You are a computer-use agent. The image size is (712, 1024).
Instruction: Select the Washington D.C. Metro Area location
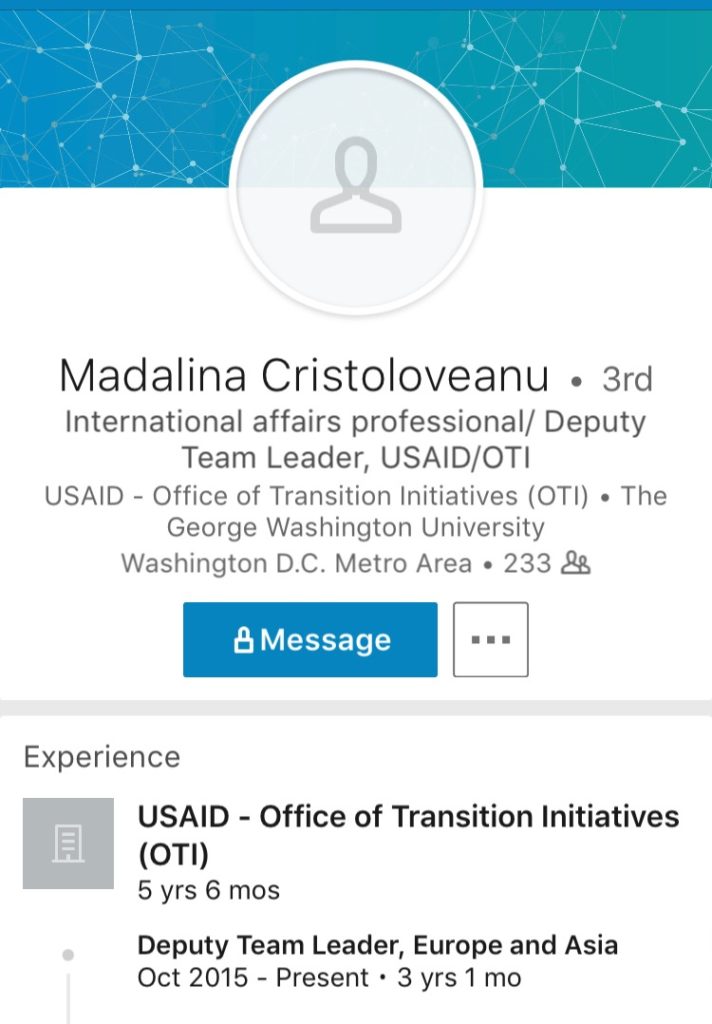point(297,563)
